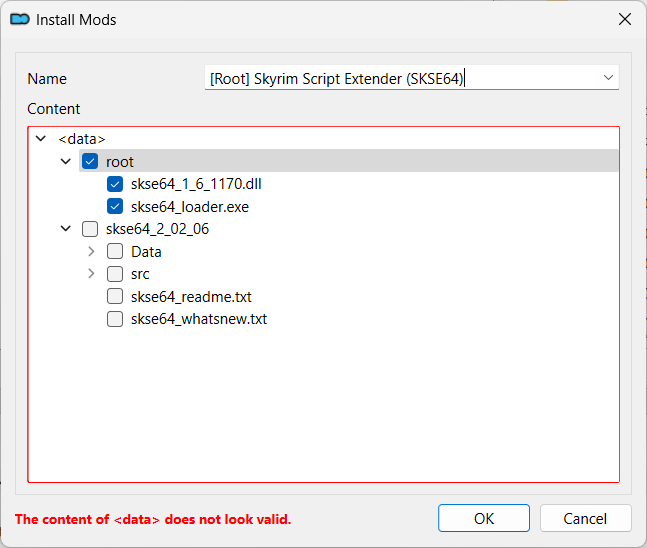
Task: Uncheck skse64_1_6_1170.dll checkbox
Action: (x=115, y=184)
